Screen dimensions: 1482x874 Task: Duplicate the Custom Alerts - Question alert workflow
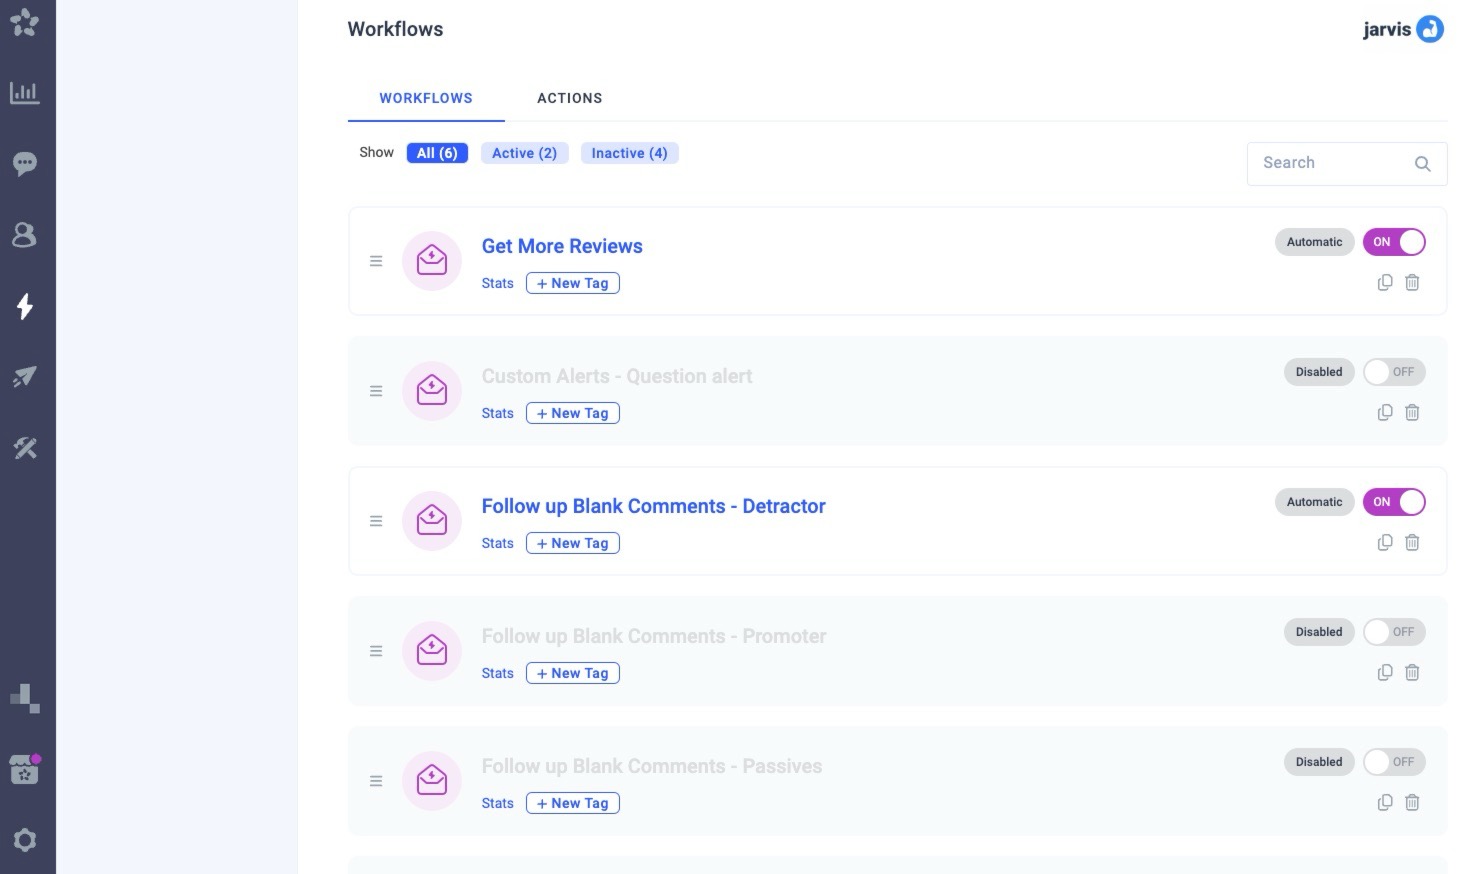[x=1385, y=412]
